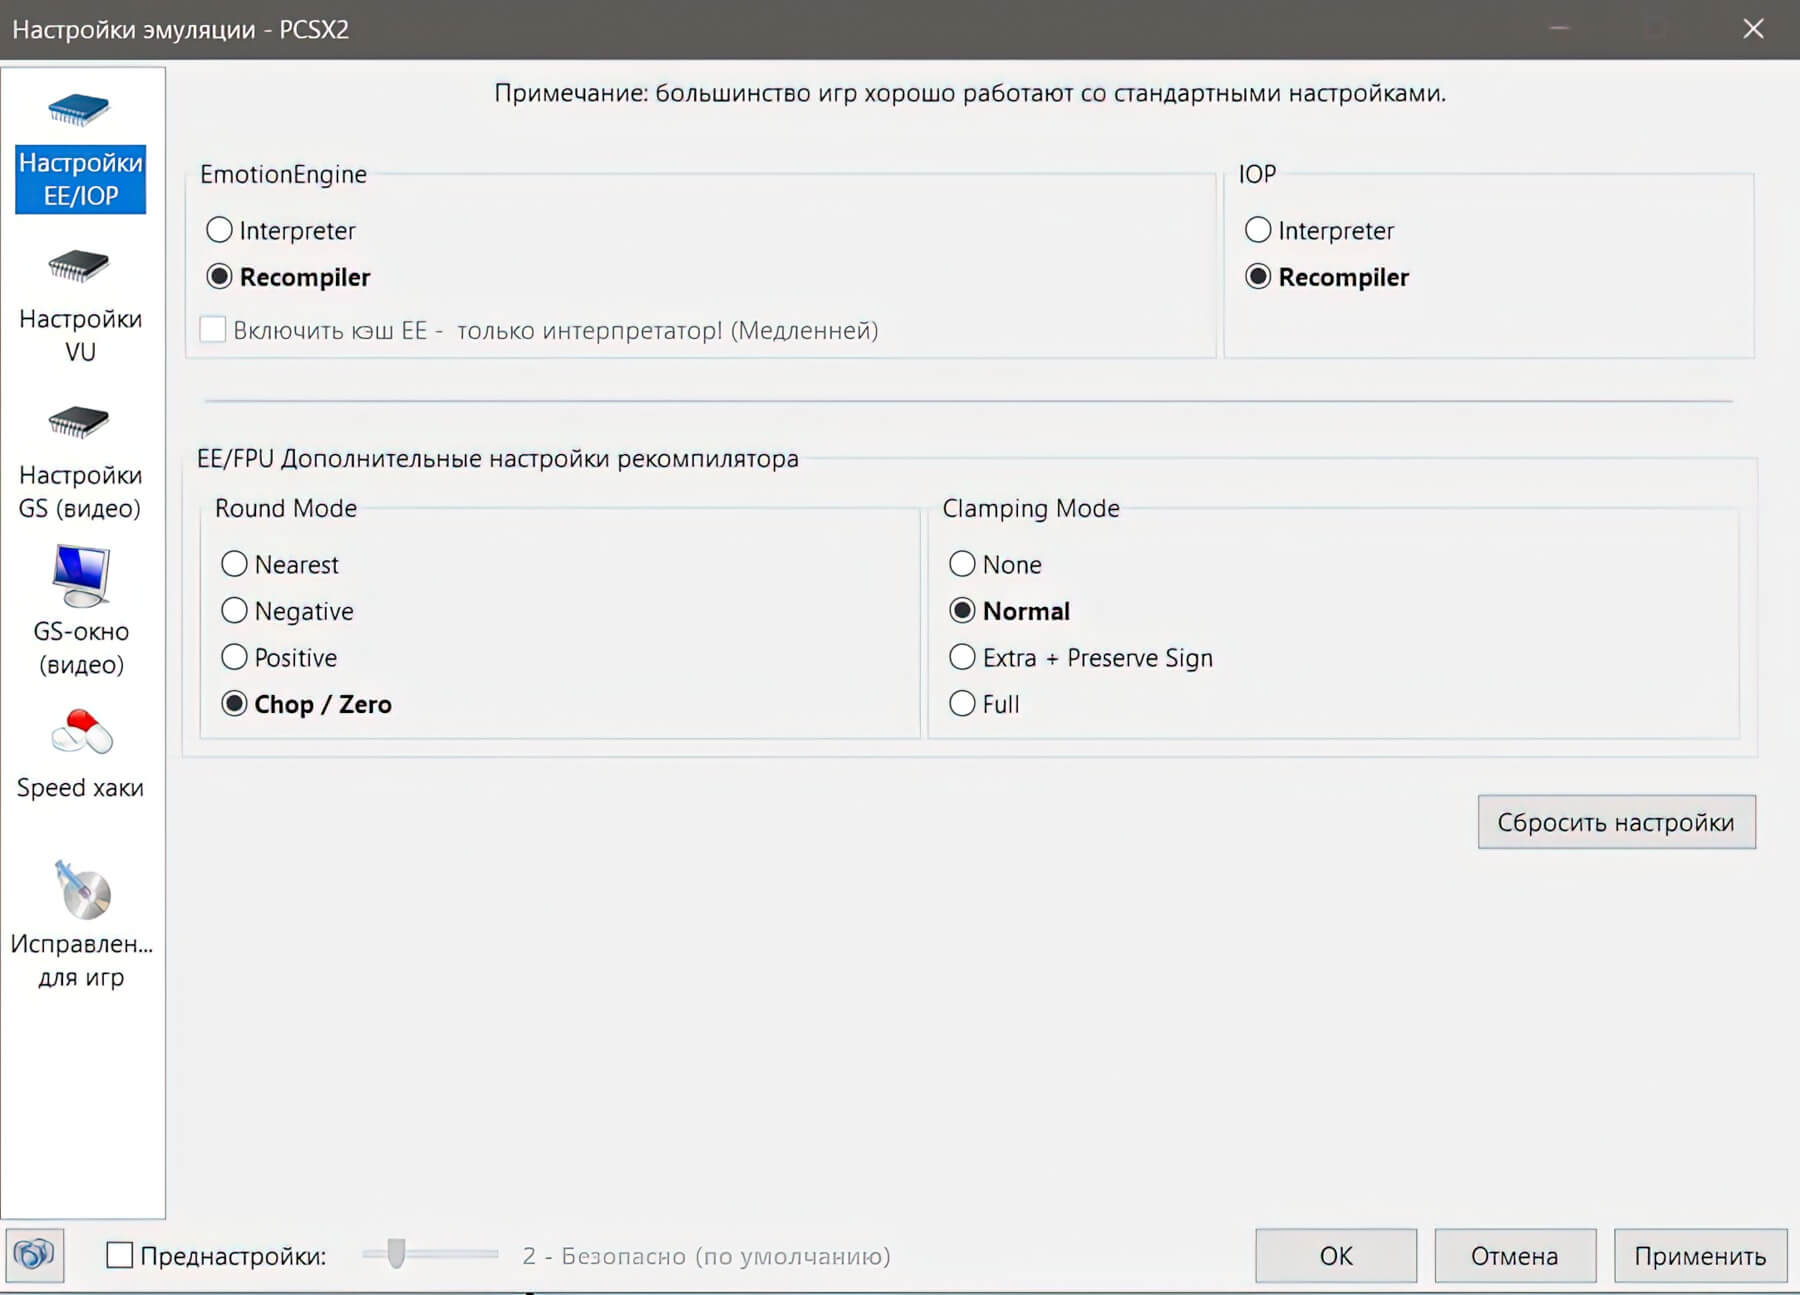Enable the Преднастройки checkbox
The width and height of the screenshot is (1800, 1295).
click(120, 1255)
